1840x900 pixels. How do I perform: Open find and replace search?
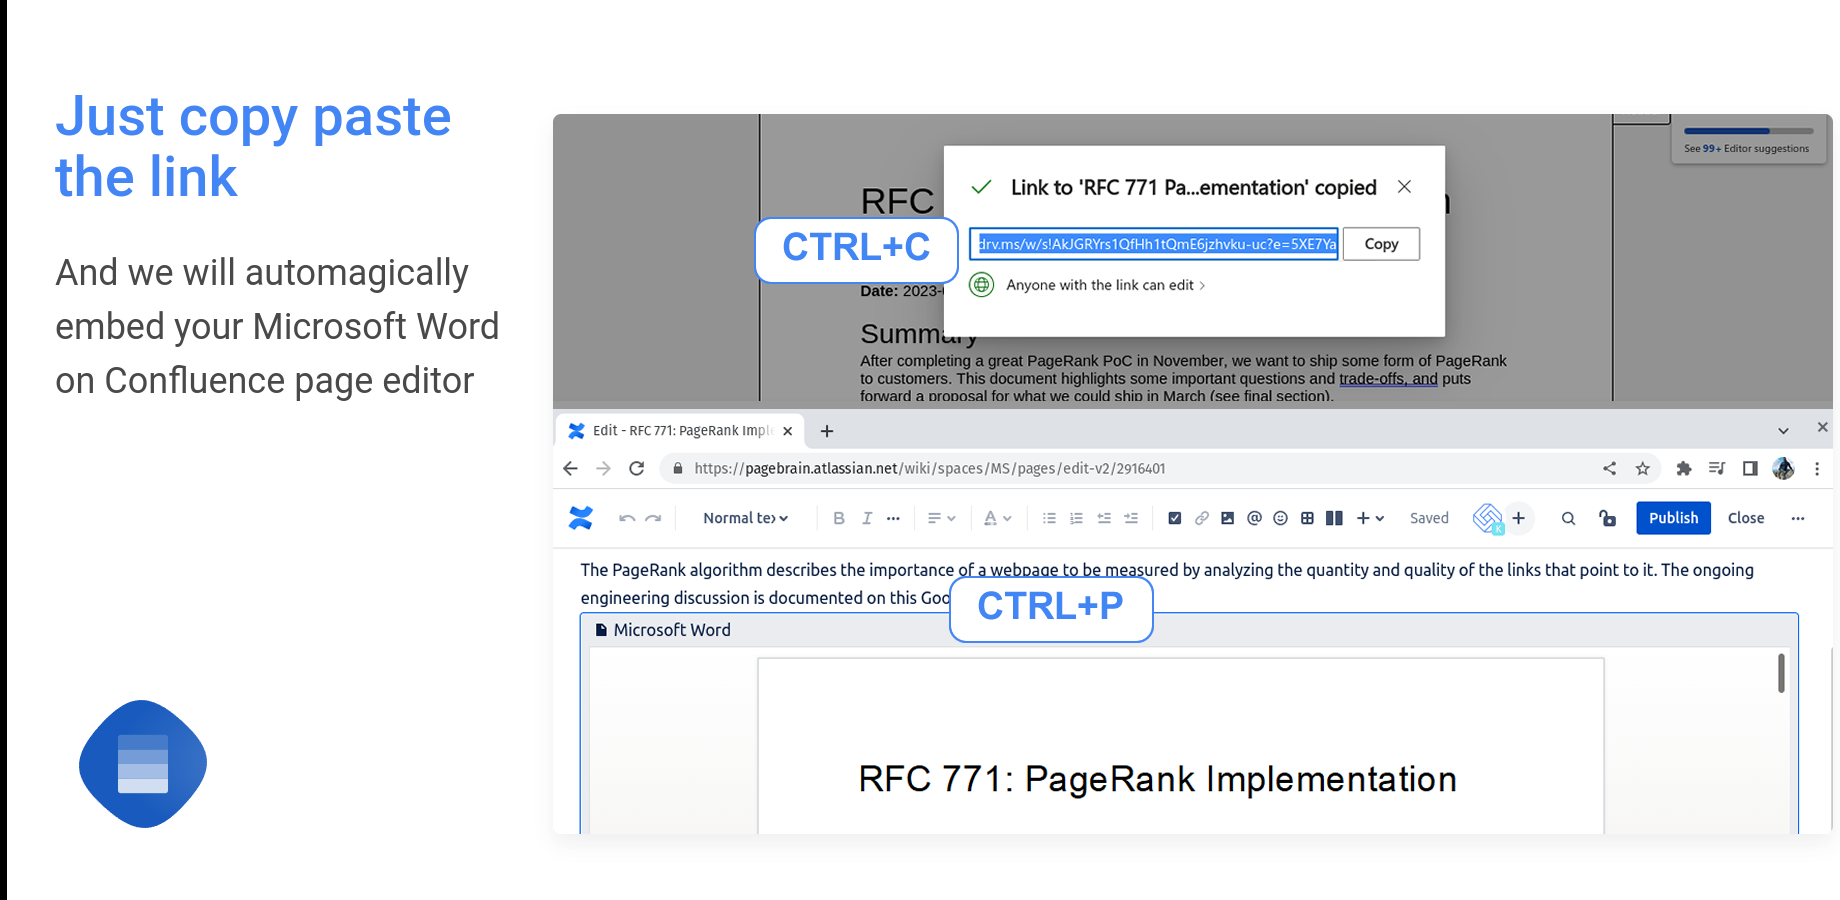click(1568, 518)
